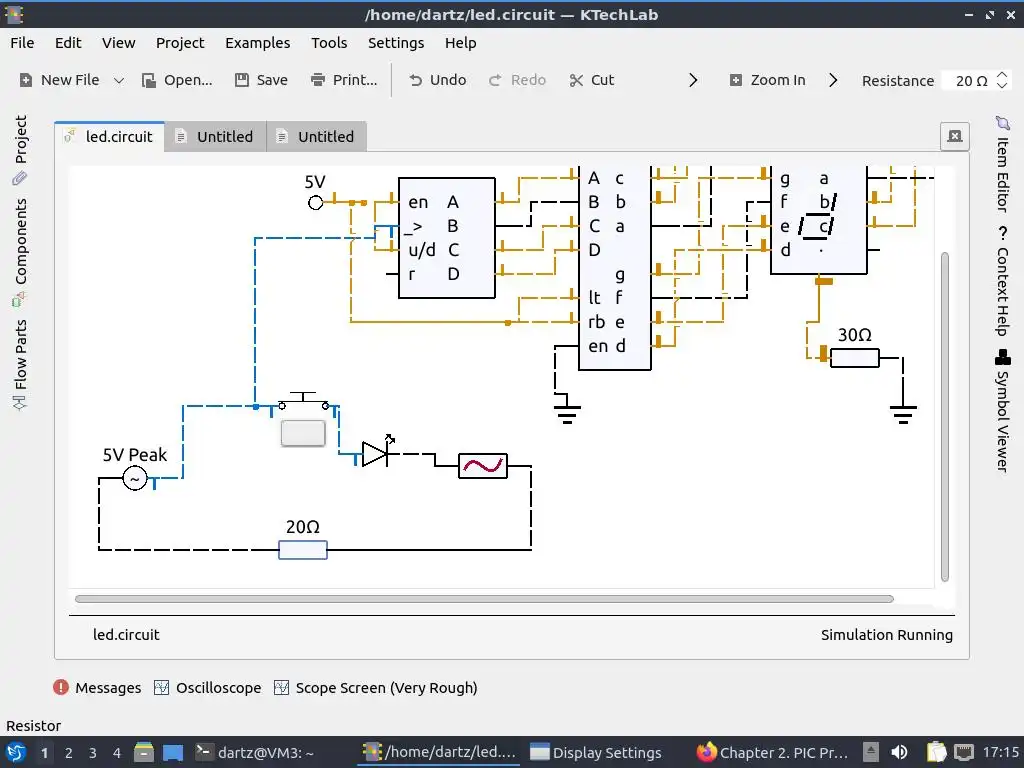The height and width of the screenshot is (768, 1024).
Task: Select the LED diode component
Action: [375, 454]
